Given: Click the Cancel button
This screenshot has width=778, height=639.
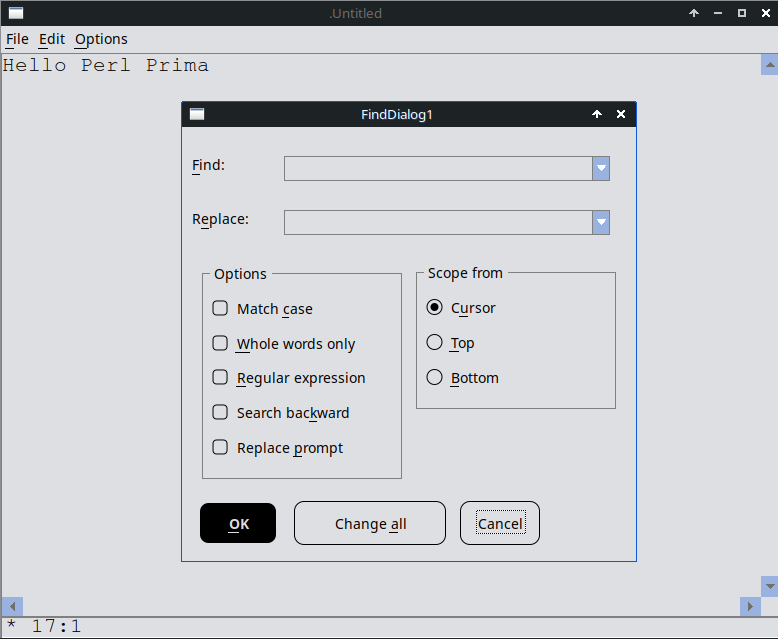Looking at the screenshot, I should point(499,524).
